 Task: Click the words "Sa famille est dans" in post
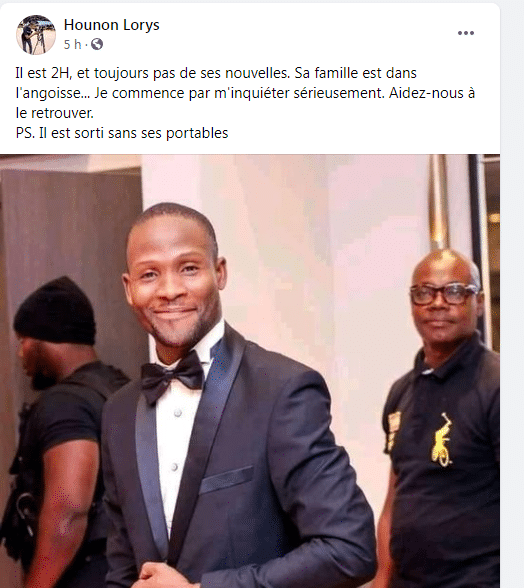coord(355,73)
